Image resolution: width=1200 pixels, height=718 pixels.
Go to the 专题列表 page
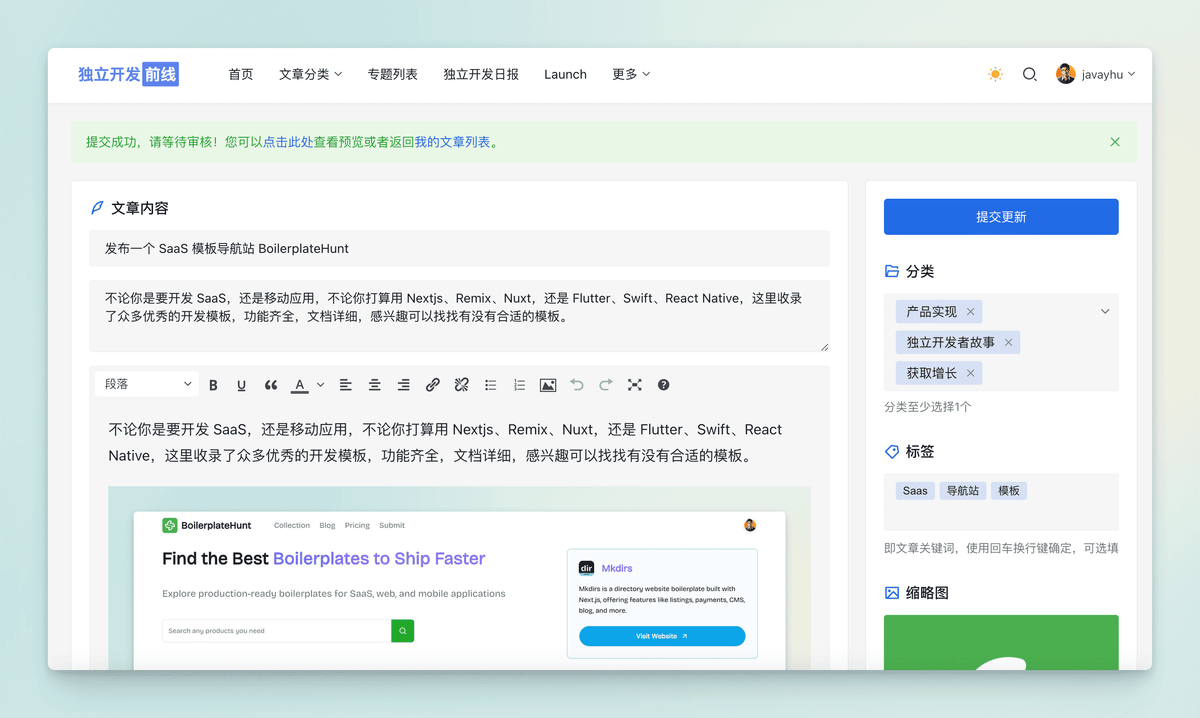(x=392, y=74)
